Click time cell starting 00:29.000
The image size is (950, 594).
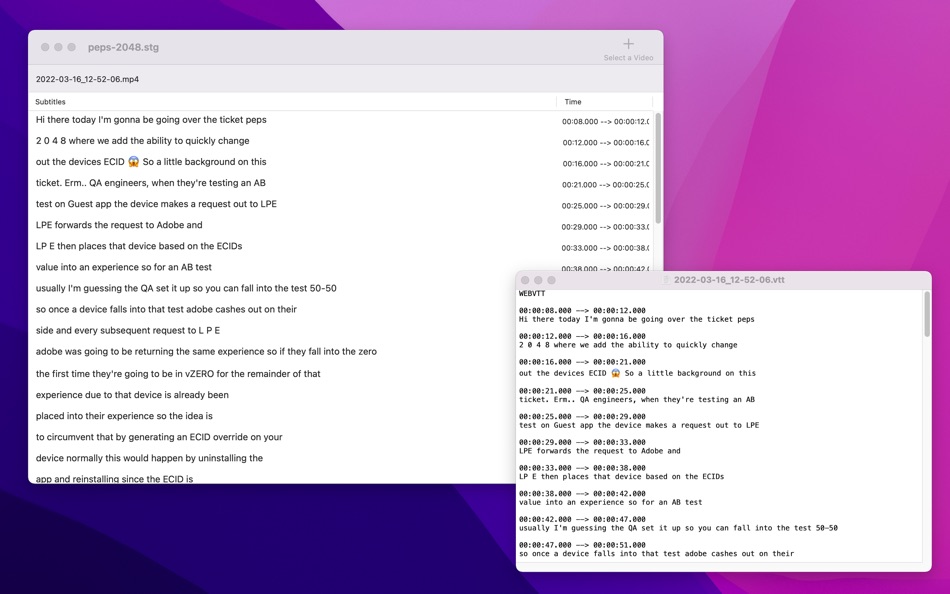[605, 227]
